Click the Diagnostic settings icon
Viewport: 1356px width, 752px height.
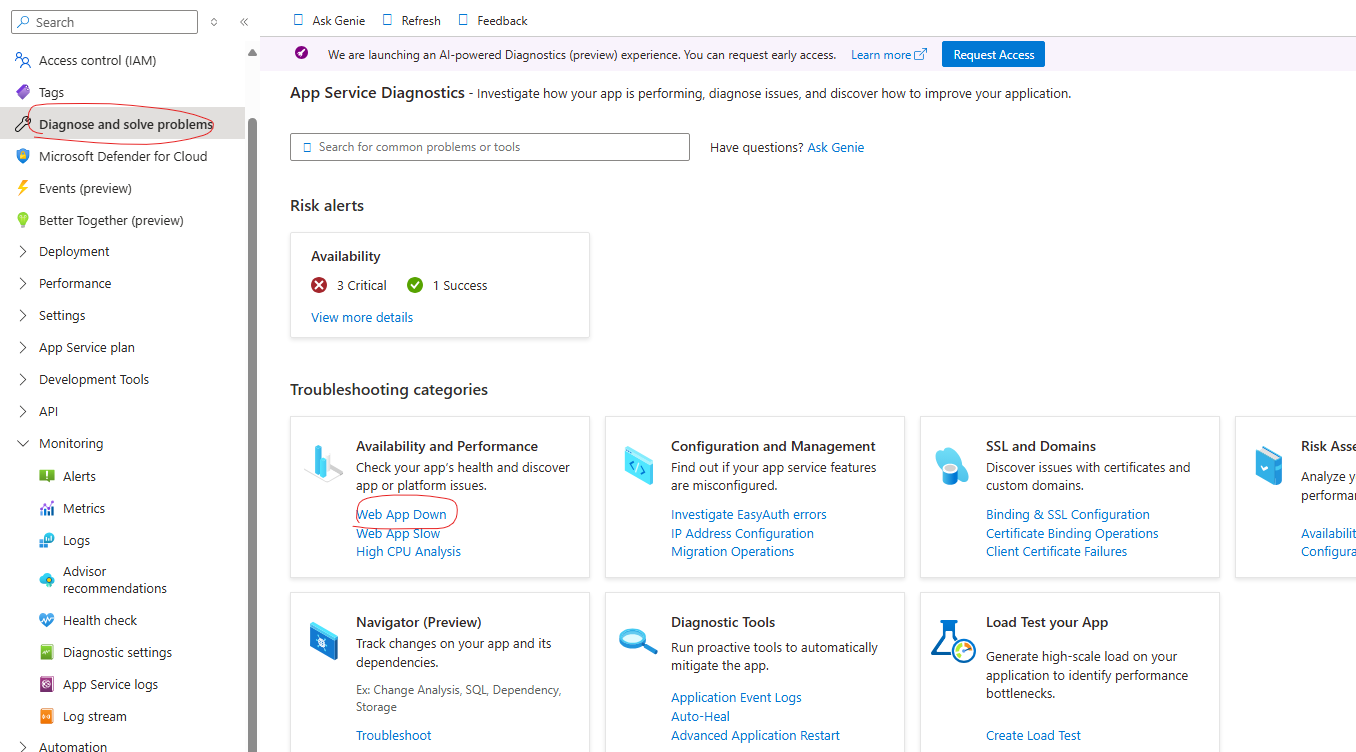click(x=47, y=652)
